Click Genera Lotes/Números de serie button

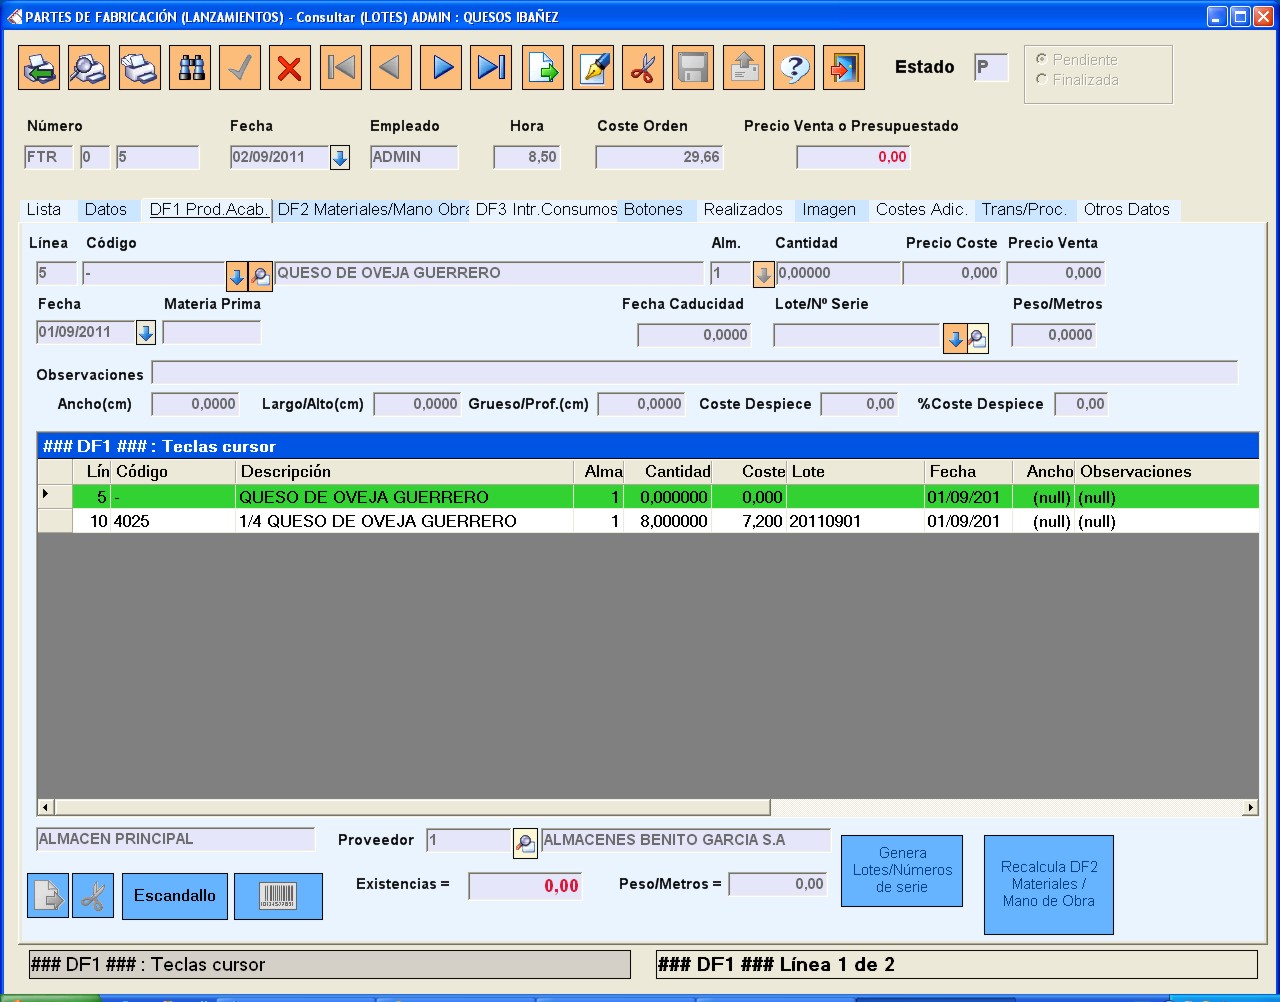tap(902, 871)
